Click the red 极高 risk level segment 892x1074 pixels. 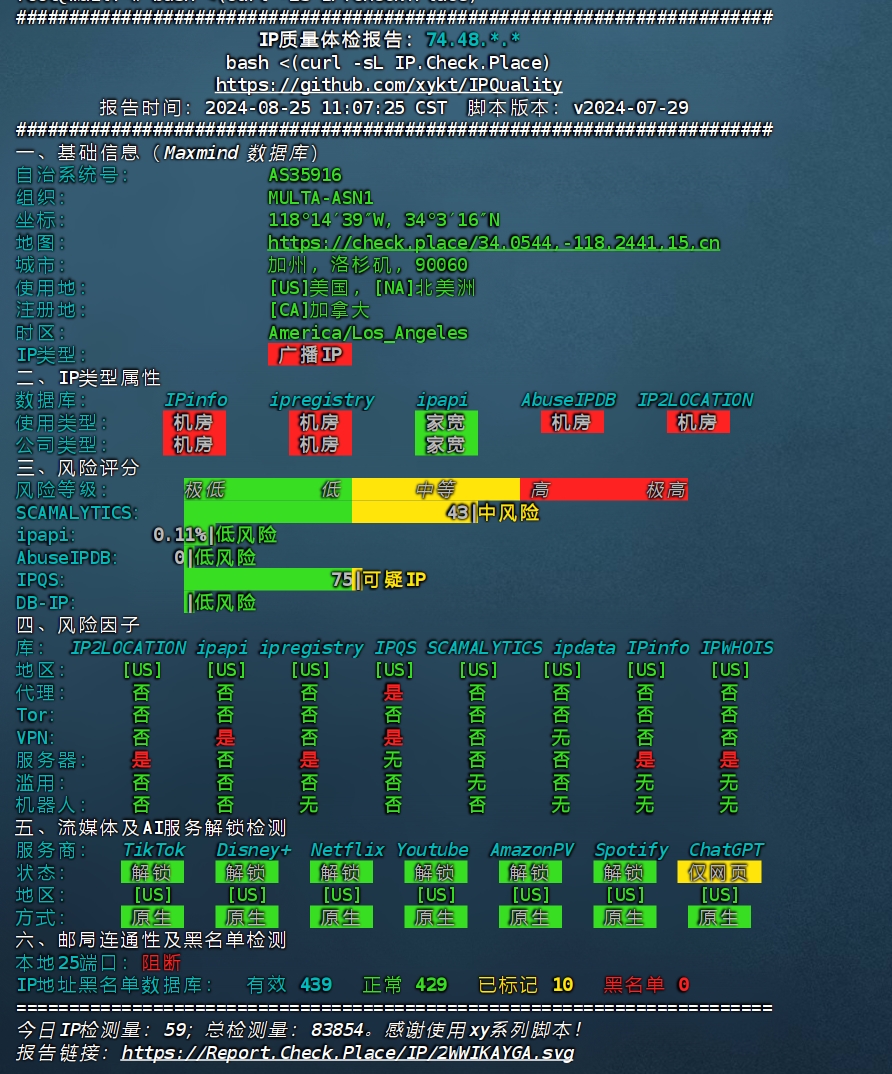[646, 490]
